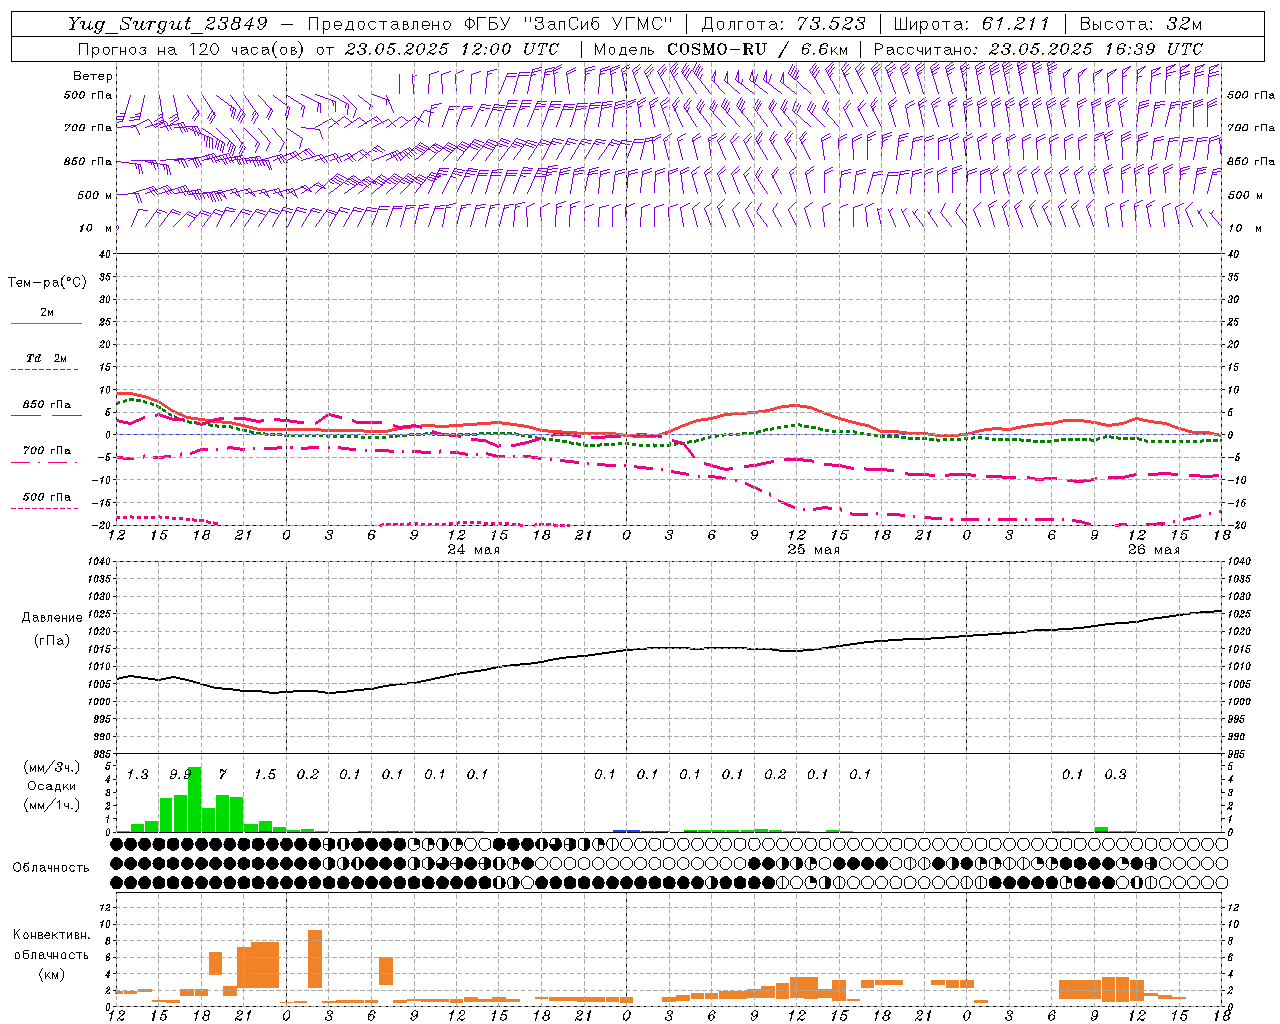This screenshot has height=1024, width=1280.
Task: Click the Облачность cloudiness label
Action: pyautogui.click(x=51, y=867)
